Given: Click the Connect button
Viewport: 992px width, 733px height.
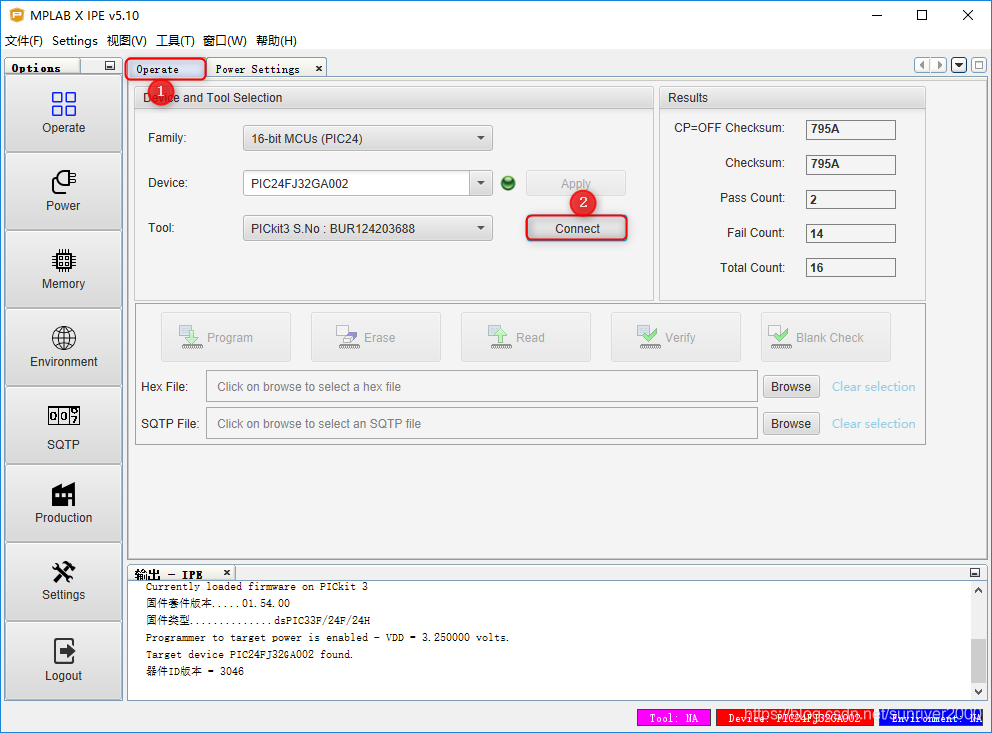Looking at the screenshot, I should tap(577, 228).
